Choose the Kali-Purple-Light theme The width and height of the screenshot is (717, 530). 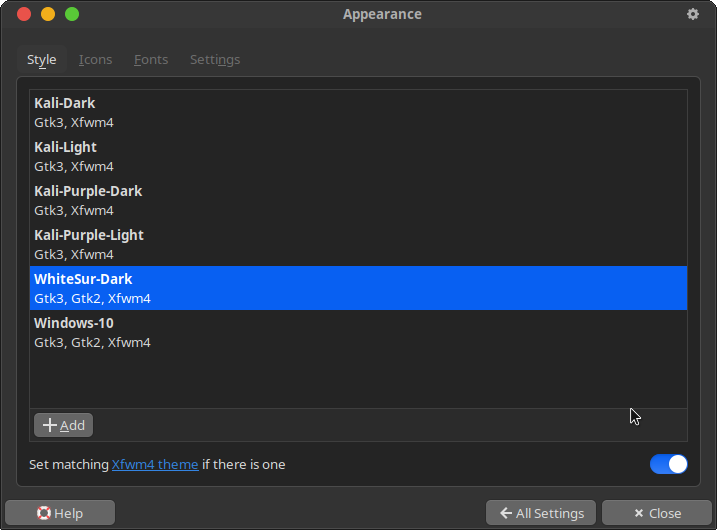358,244
